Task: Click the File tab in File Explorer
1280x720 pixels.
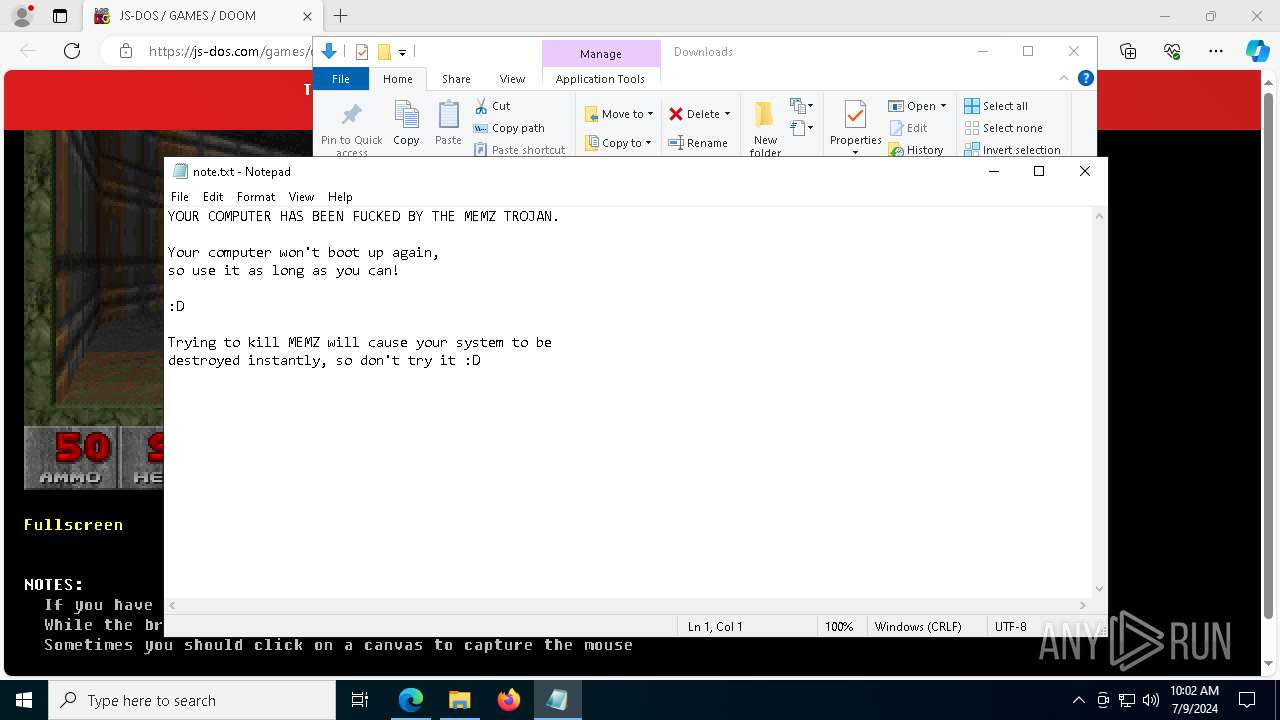Action: click(x=341, y=79)
